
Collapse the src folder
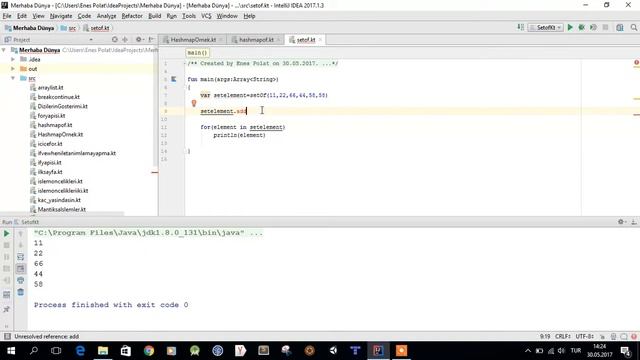click(x=13, y=78)
